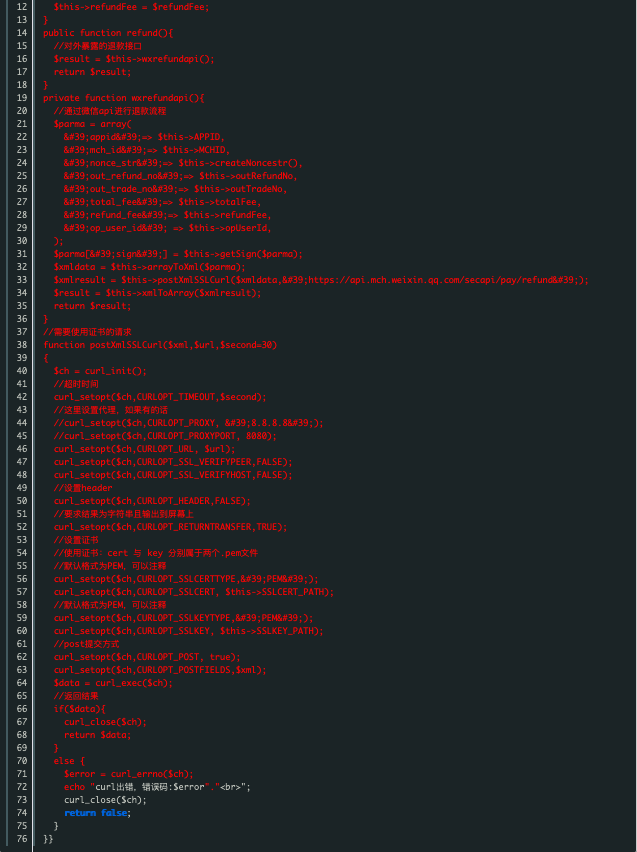Click the CURLOPT_SSL_VERIFYPEER line
Screen dimensions: 637x852
click(x=173, y=462)
